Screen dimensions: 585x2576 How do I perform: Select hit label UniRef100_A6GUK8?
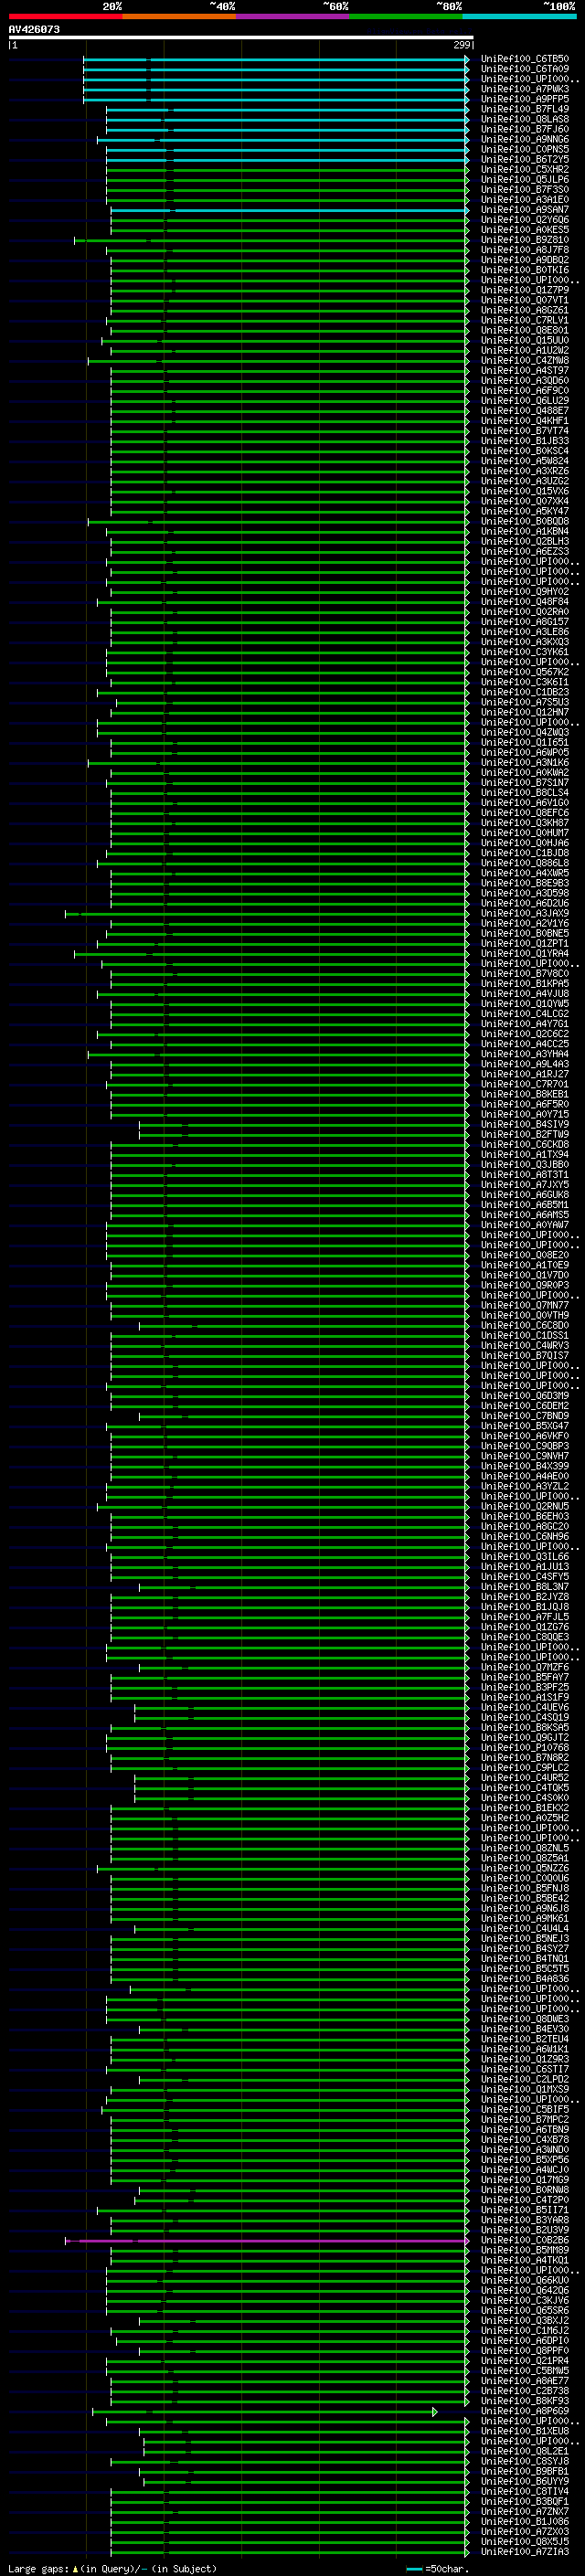click(525, 1194)
